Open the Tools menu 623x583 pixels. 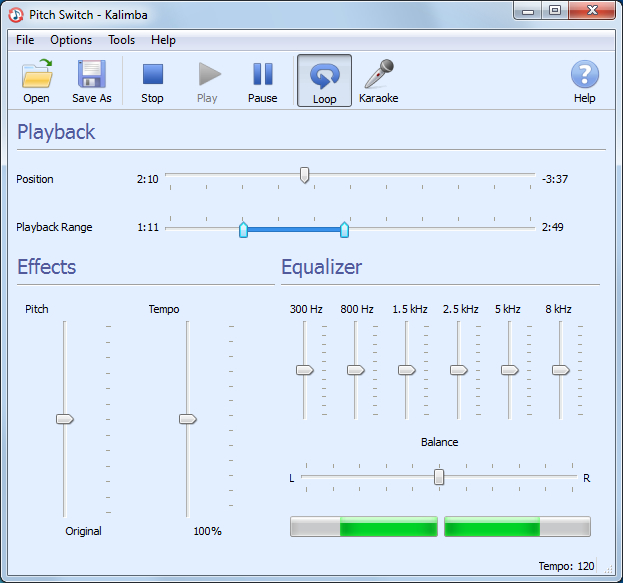tap(121, 40)
